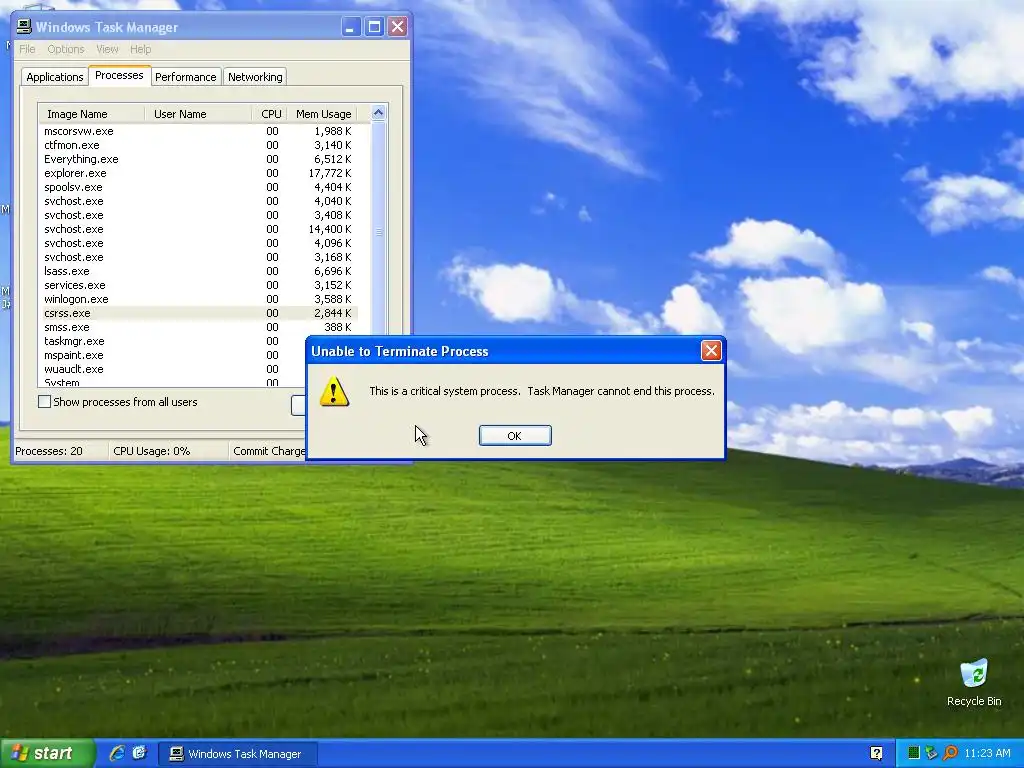Switch to the Performance tab
The width and height of the screenshot is (1024, 768).
click(x=185, y=77)
